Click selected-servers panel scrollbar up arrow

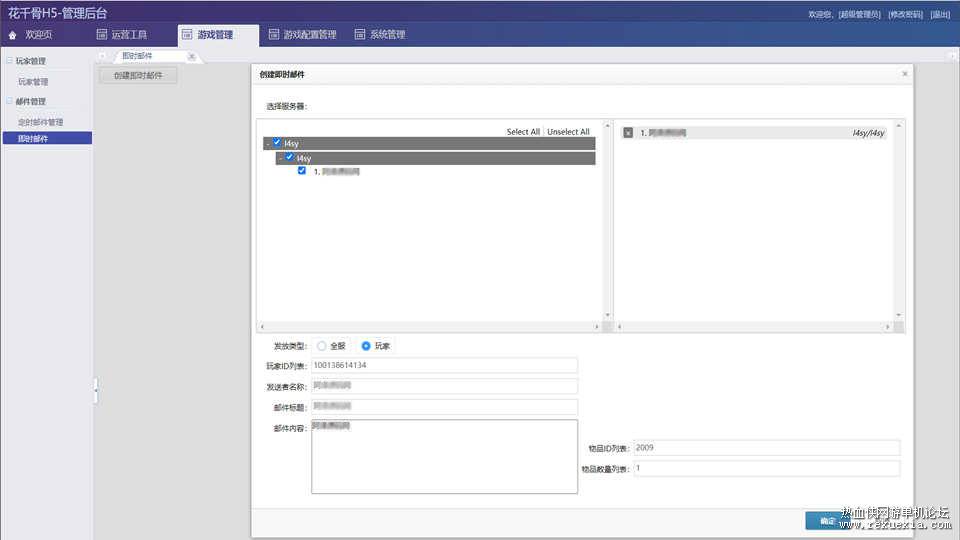tap(898, 125)
